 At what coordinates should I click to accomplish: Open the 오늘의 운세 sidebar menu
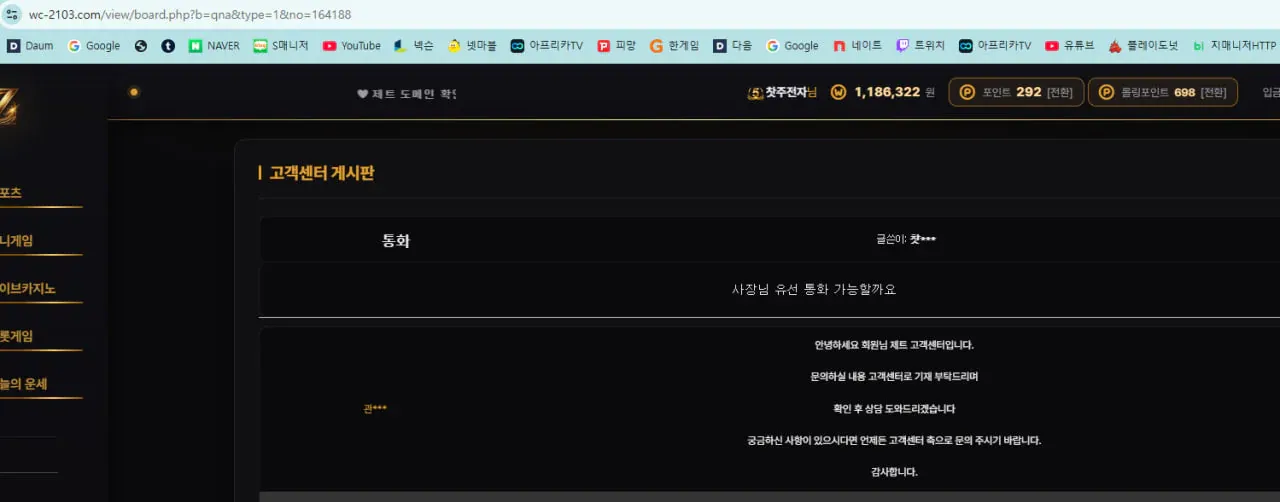click(x=24, y=384)
